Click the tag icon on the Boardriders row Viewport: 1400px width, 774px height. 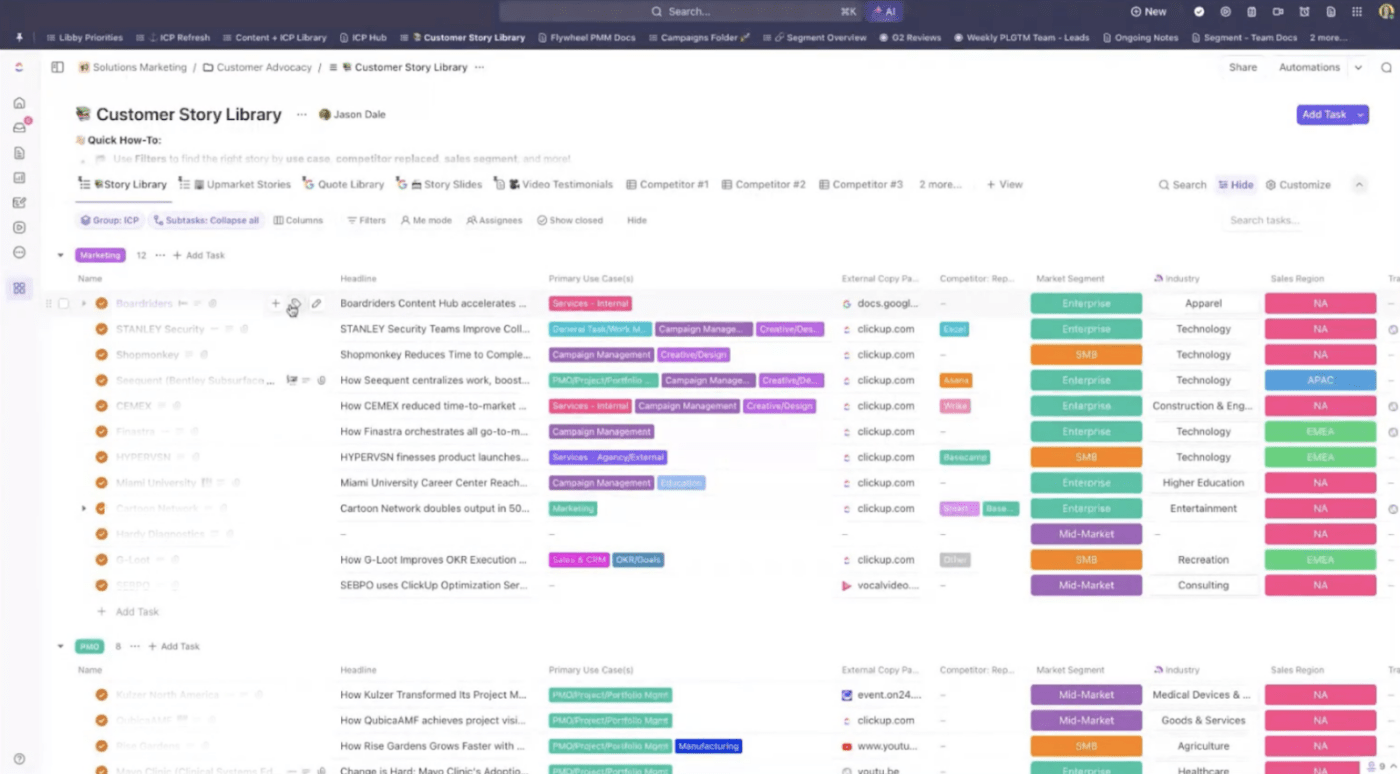(x=295, y=303)
